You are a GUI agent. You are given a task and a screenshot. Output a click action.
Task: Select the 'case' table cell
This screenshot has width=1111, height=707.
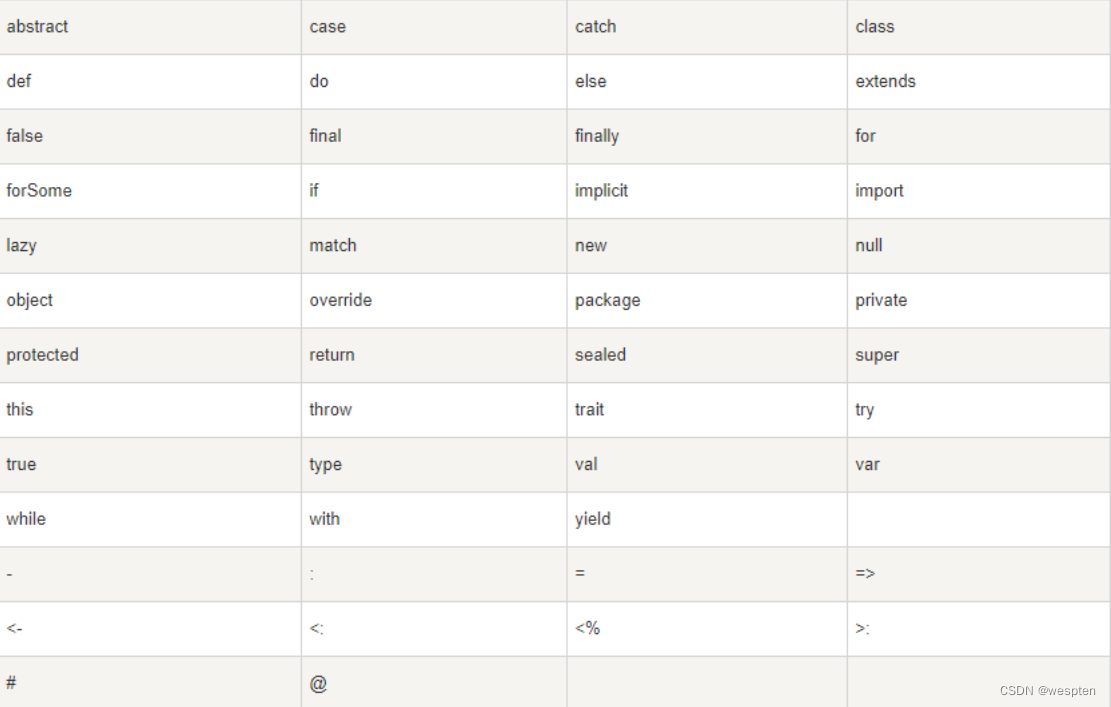tap(328, 27)
